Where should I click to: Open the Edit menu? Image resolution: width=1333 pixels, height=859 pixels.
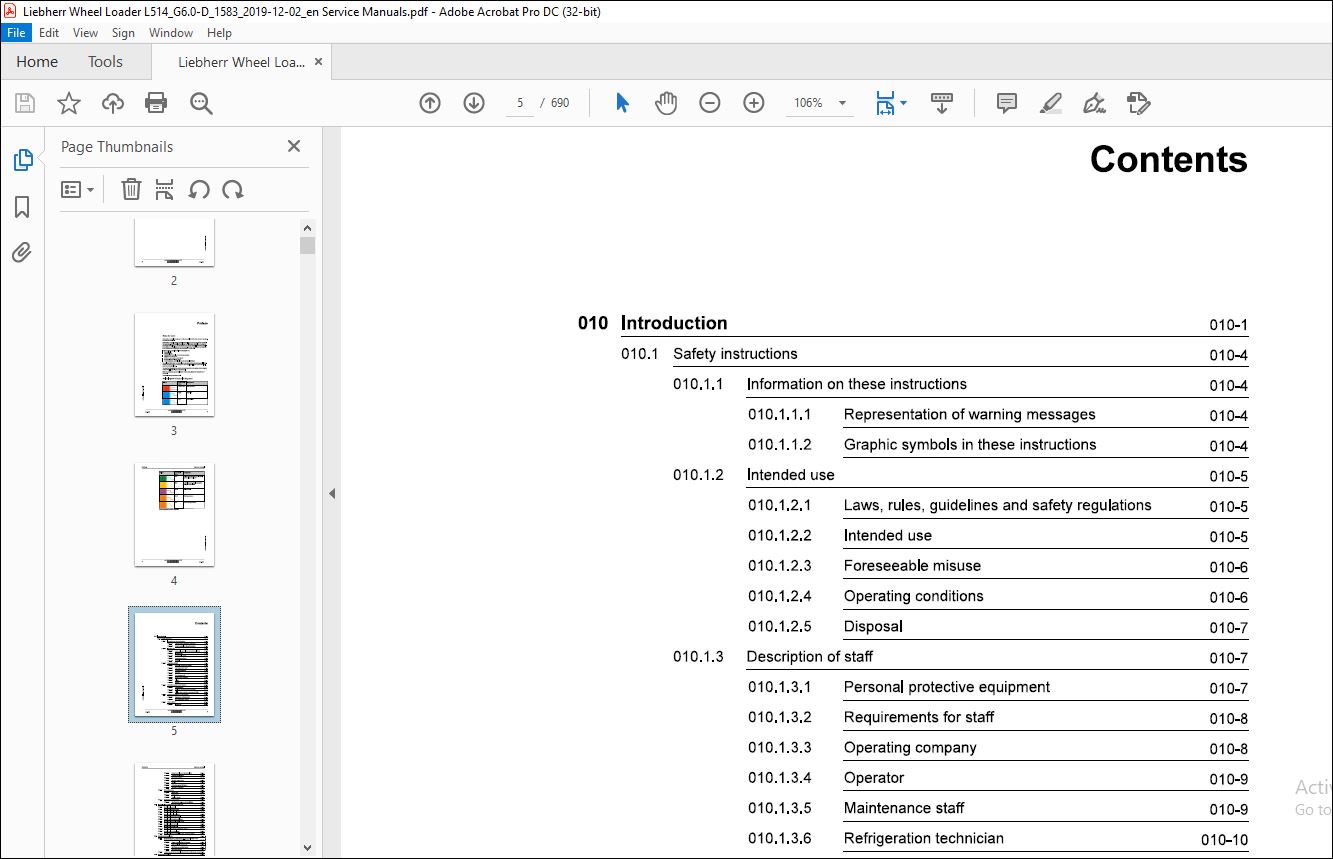[49, 33]
